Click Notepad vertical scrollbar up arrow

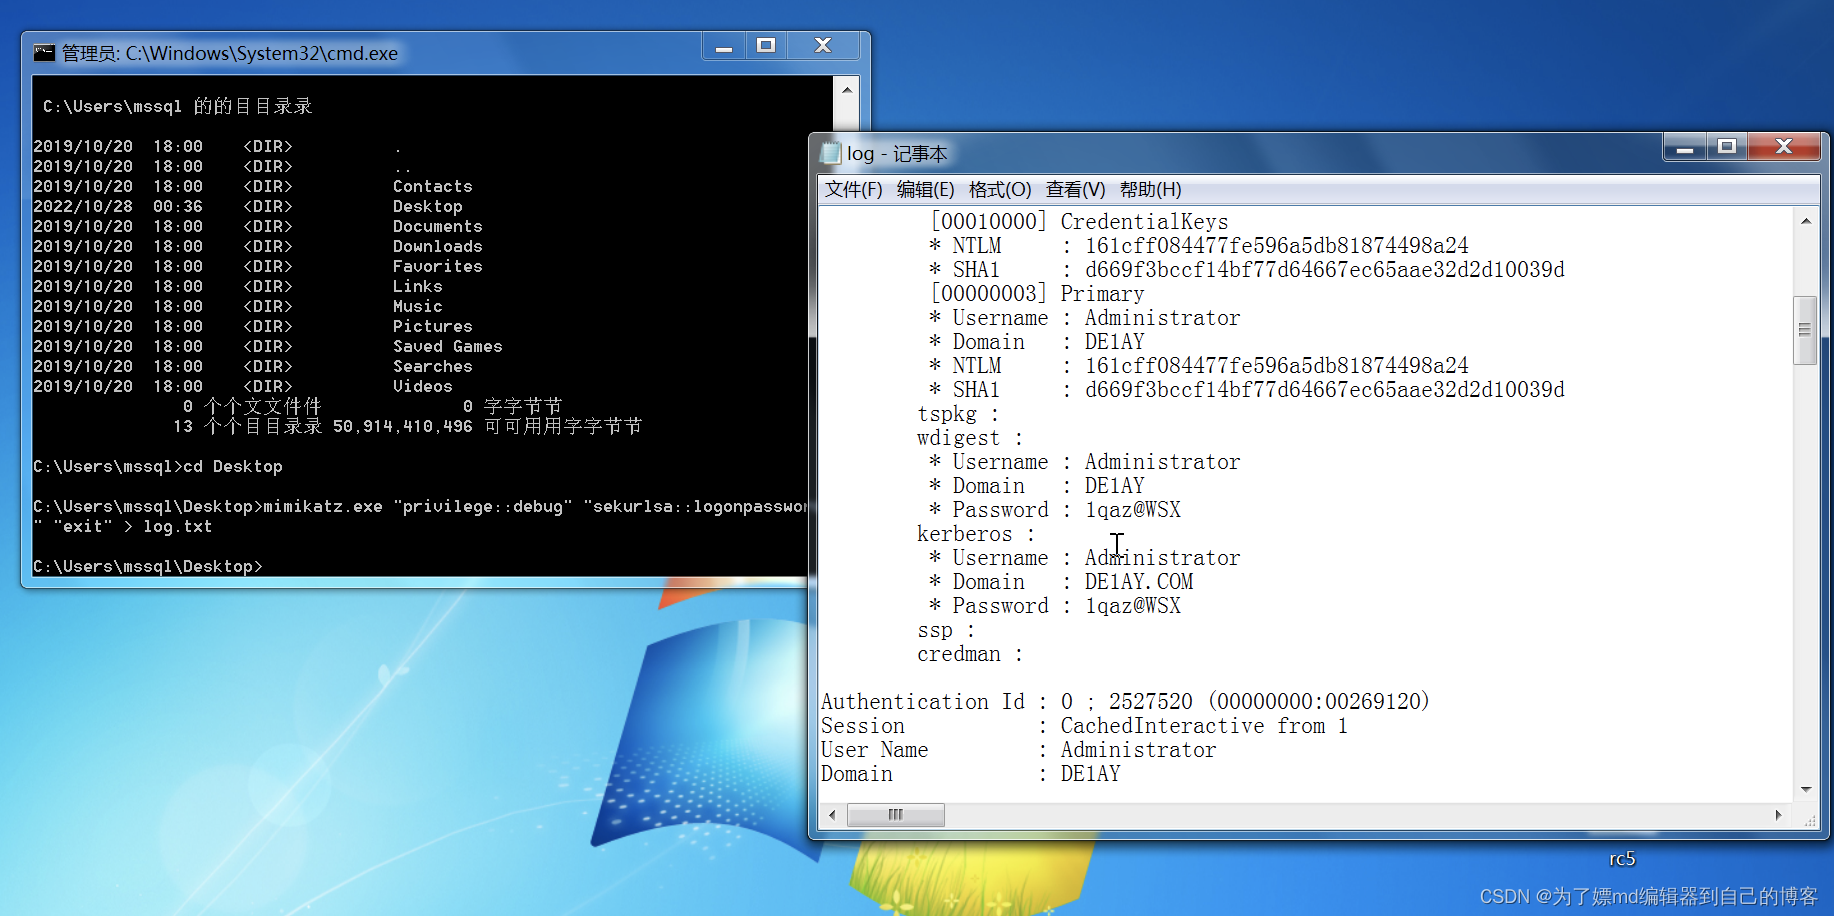click(x=1806, y=221)
